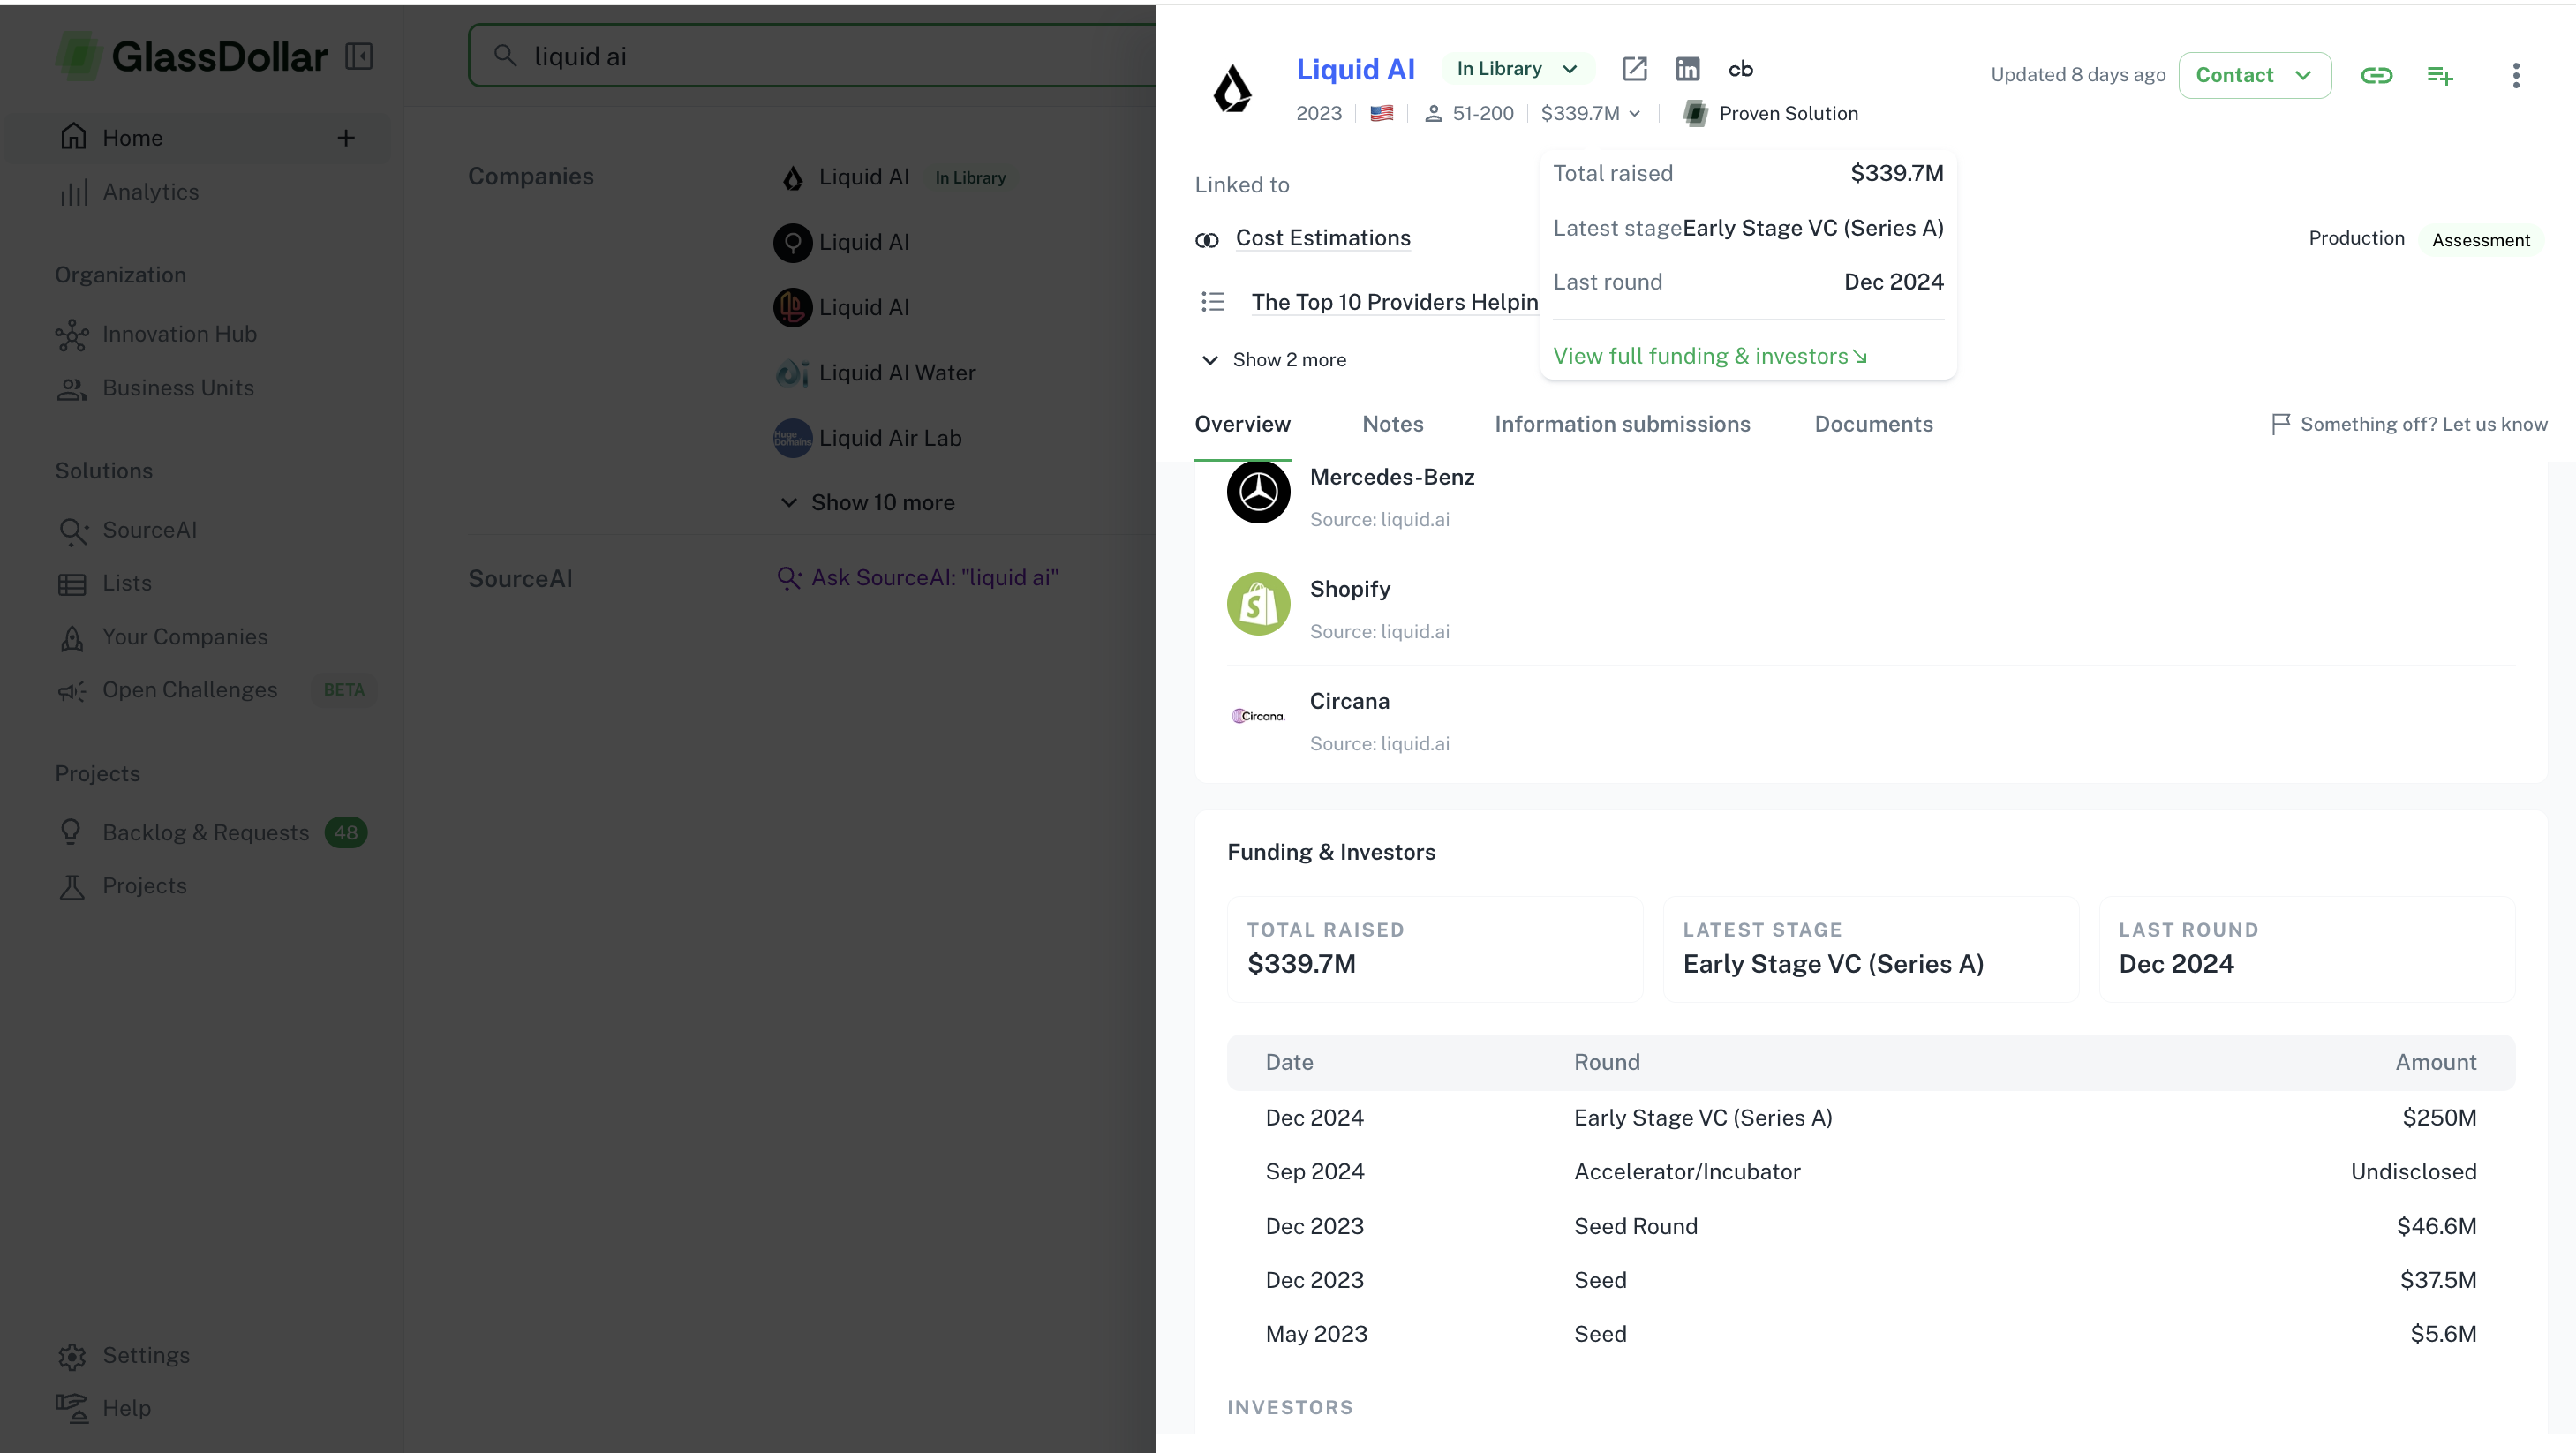Open the Documents tab

1873,424
